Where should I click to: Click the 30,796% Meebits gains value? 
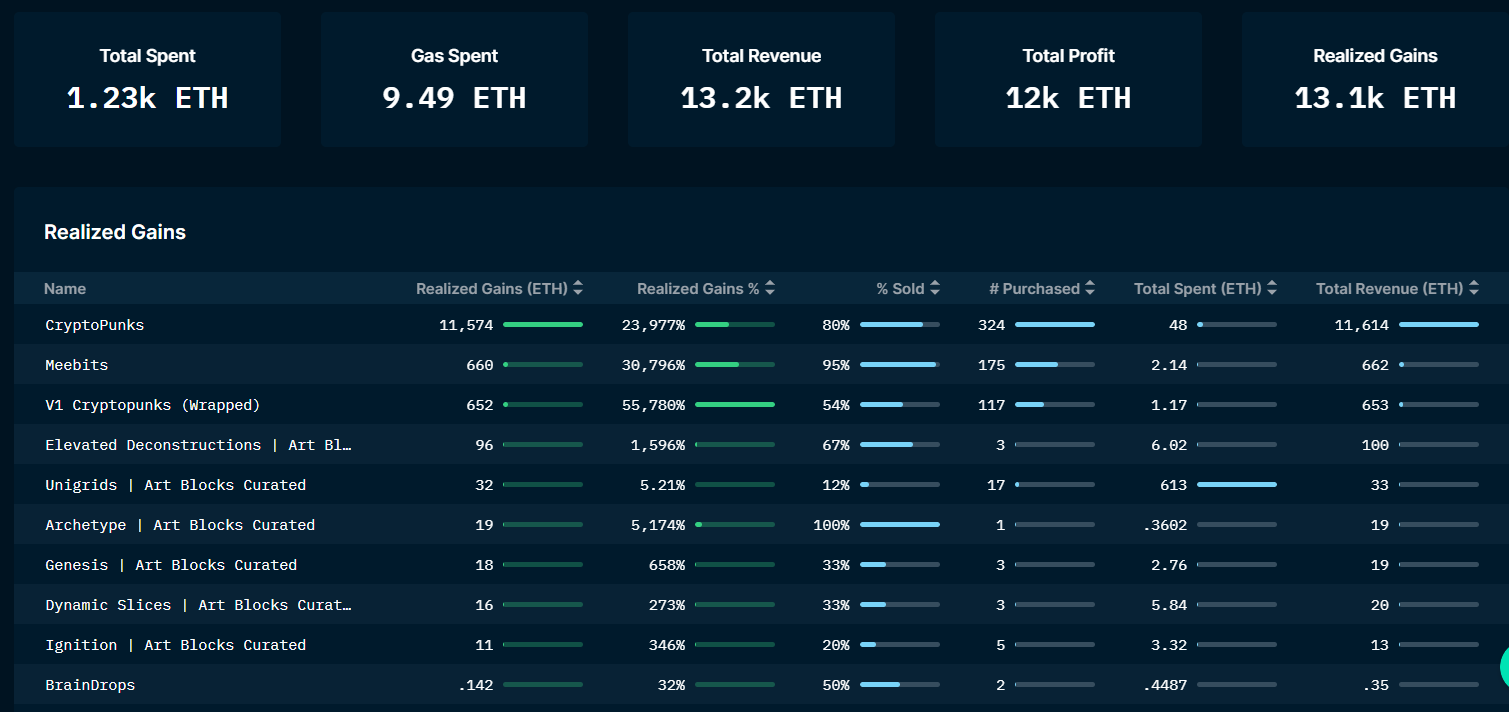pyautogui.click(x=653, y=365)
